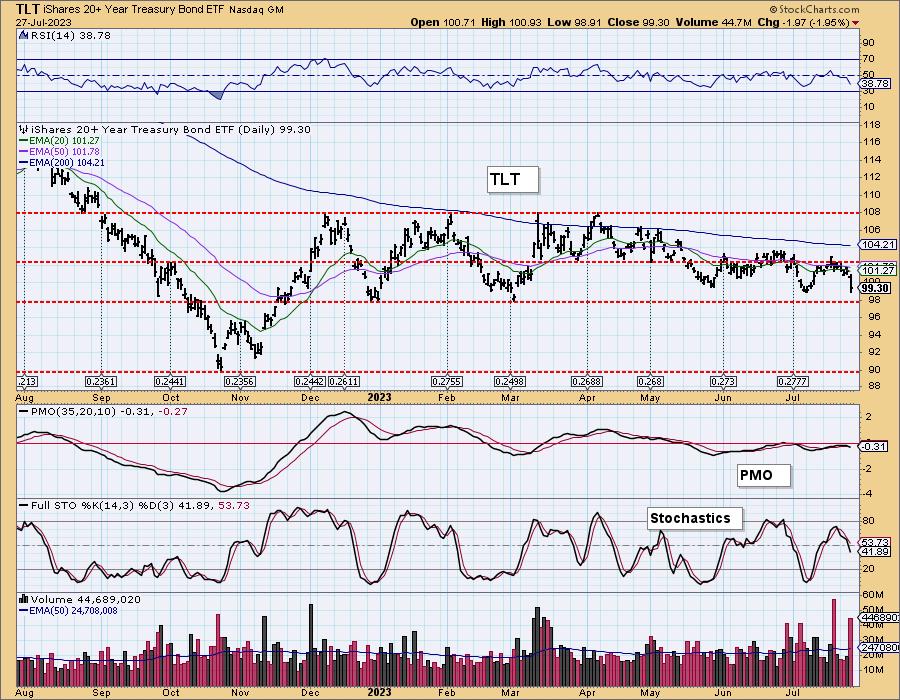Click the 101.27 price axis tag

click(x=878, y=270)
